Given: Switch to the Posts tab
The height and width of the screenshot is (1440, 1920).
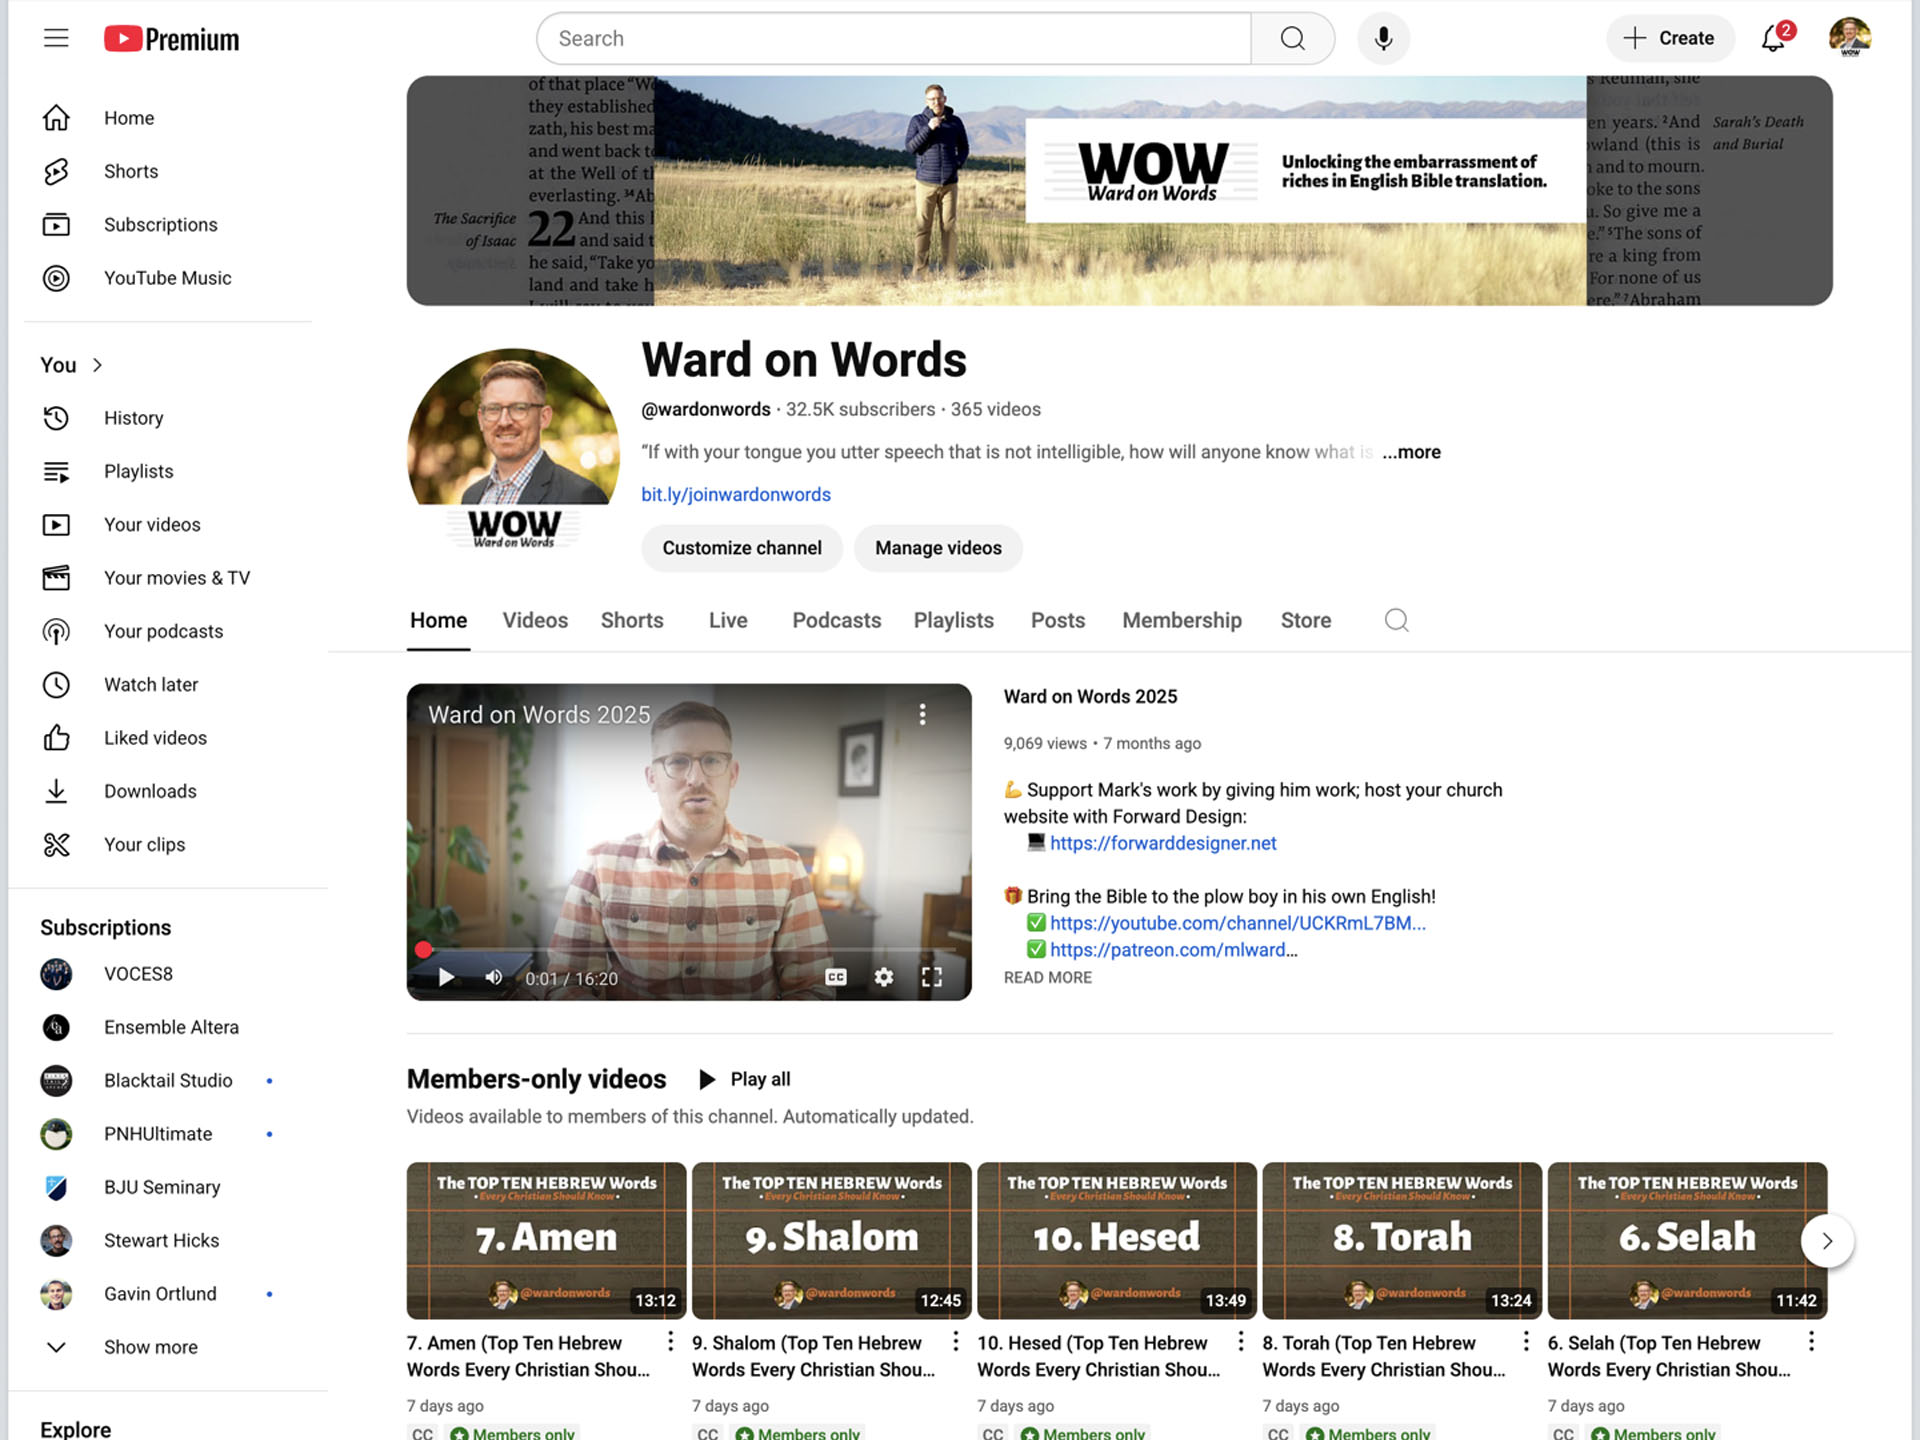Looking at the screenshot, I should 1058,620.
